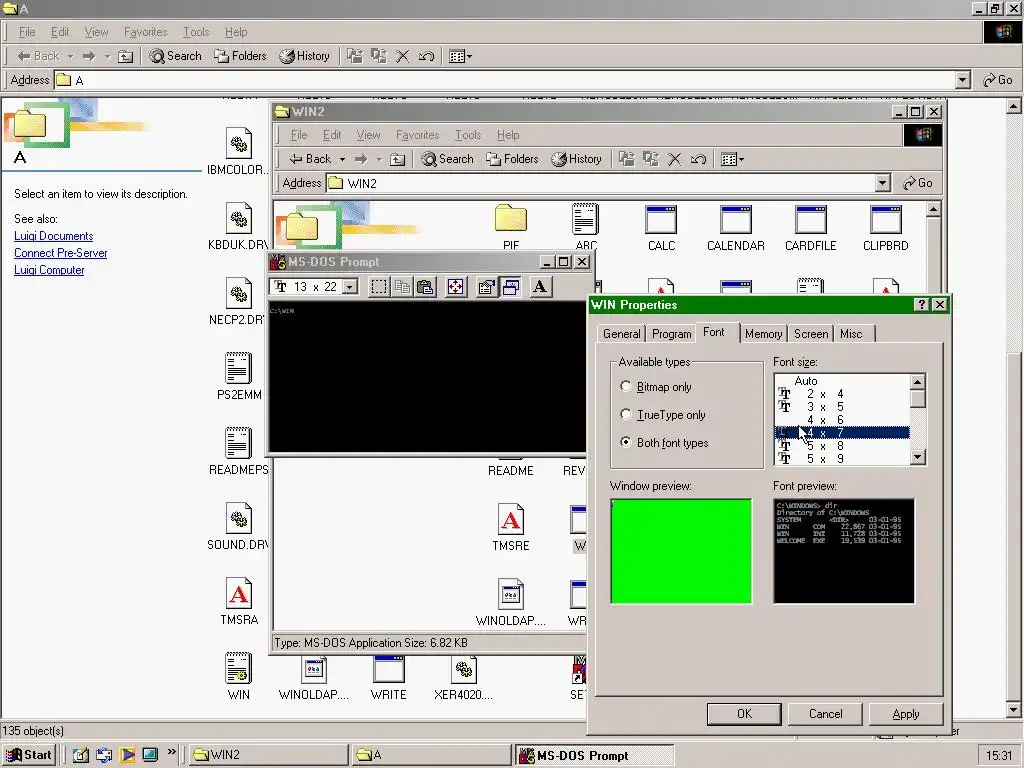Open the Tools menu in window A
This screenshot has width=1024, height=768.
[x=196, y=32]
